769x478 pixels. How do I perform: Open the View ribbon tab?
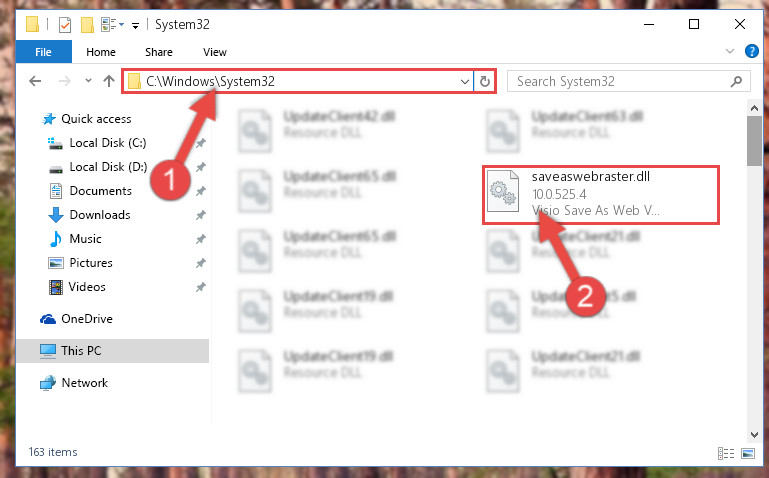215,52
